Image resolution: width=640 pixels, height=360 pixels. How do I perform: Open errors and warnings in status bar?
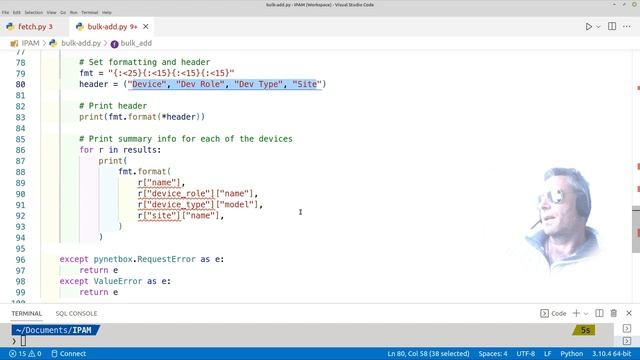coord(25,354)
